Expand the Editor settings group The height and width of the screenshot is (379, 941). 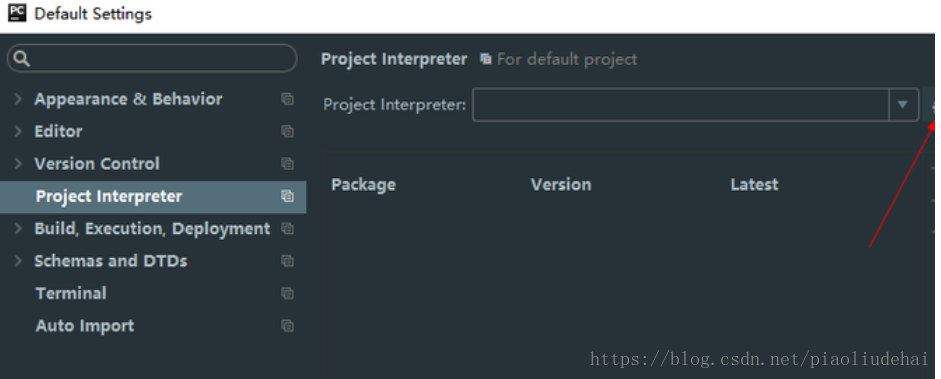(x=18, y=131)
